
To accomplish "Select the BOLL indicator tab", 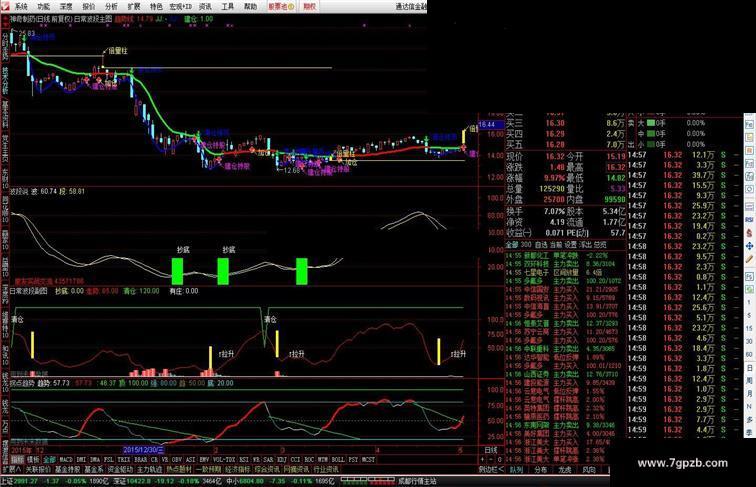I will coord(338,460).
